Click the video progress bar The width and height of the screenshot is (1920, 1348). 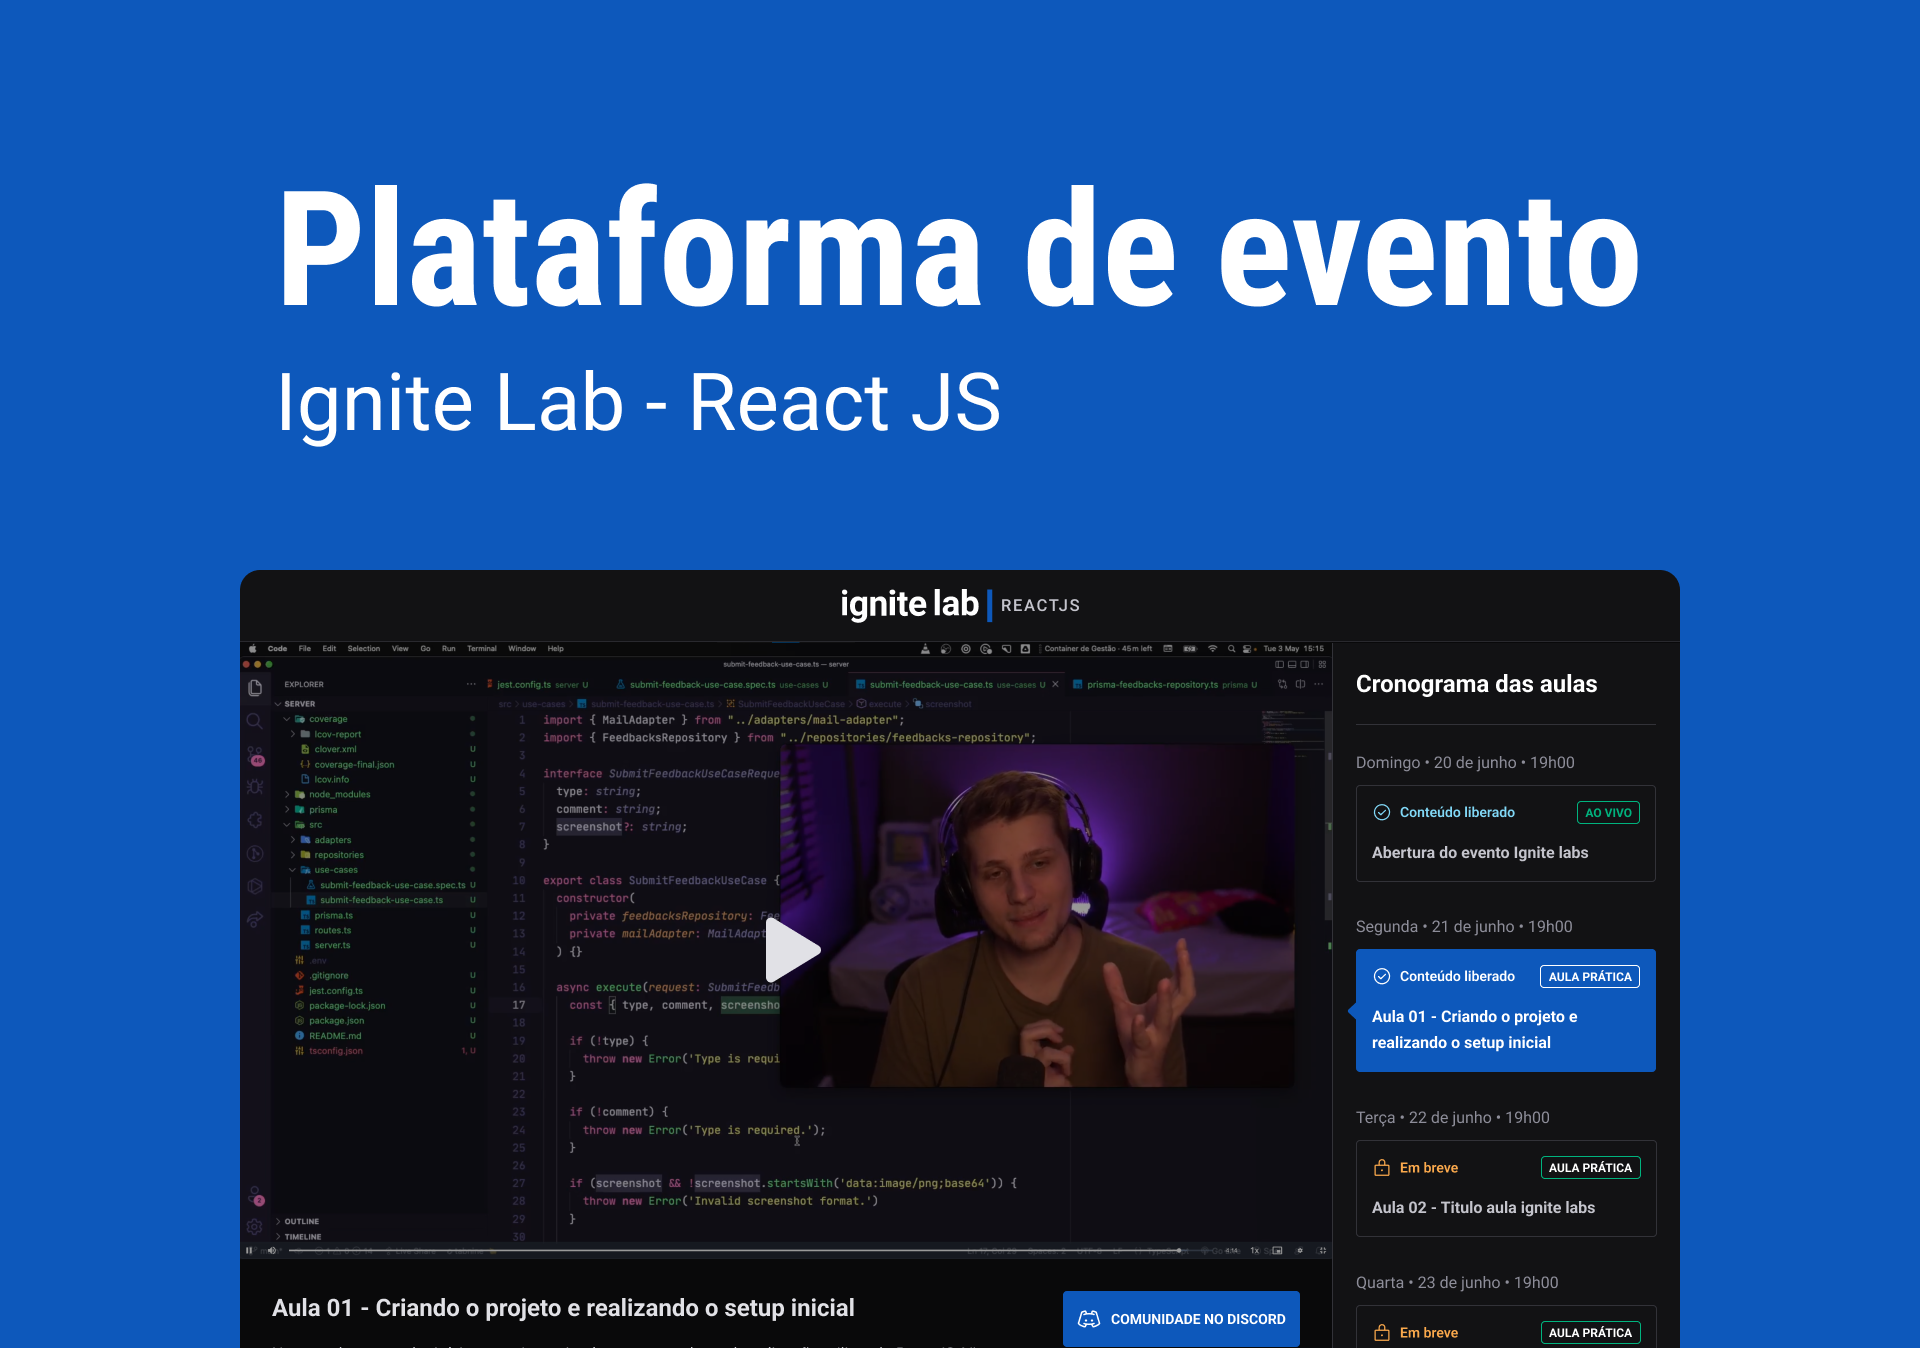coord(700,1250)
